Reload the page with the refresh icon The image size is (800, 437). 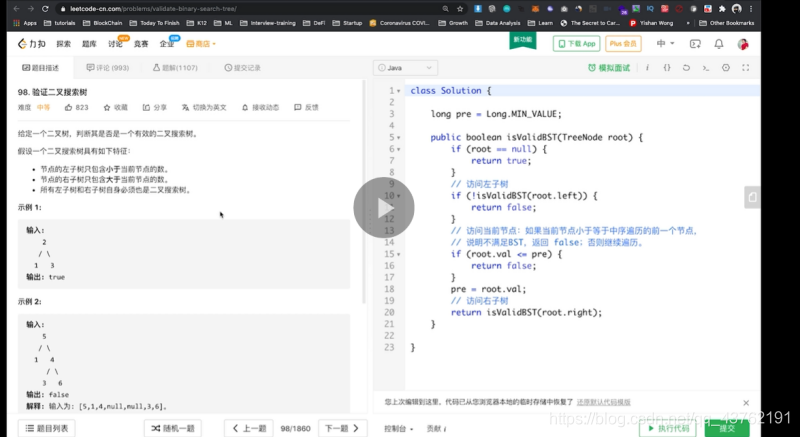[x=45, y=9]
